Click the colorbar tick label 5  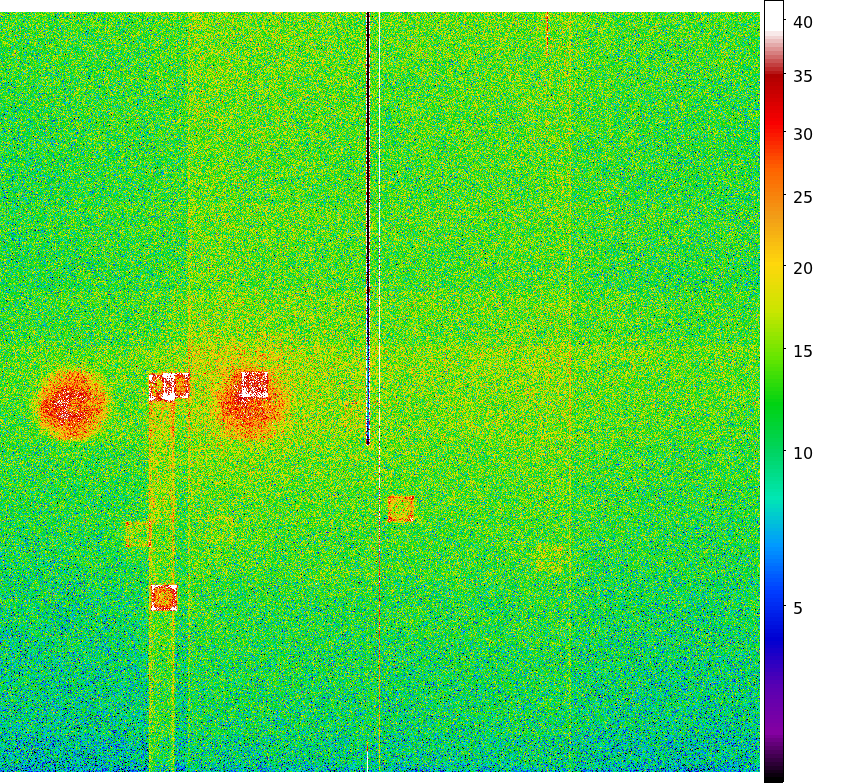[x=798, y=609]
